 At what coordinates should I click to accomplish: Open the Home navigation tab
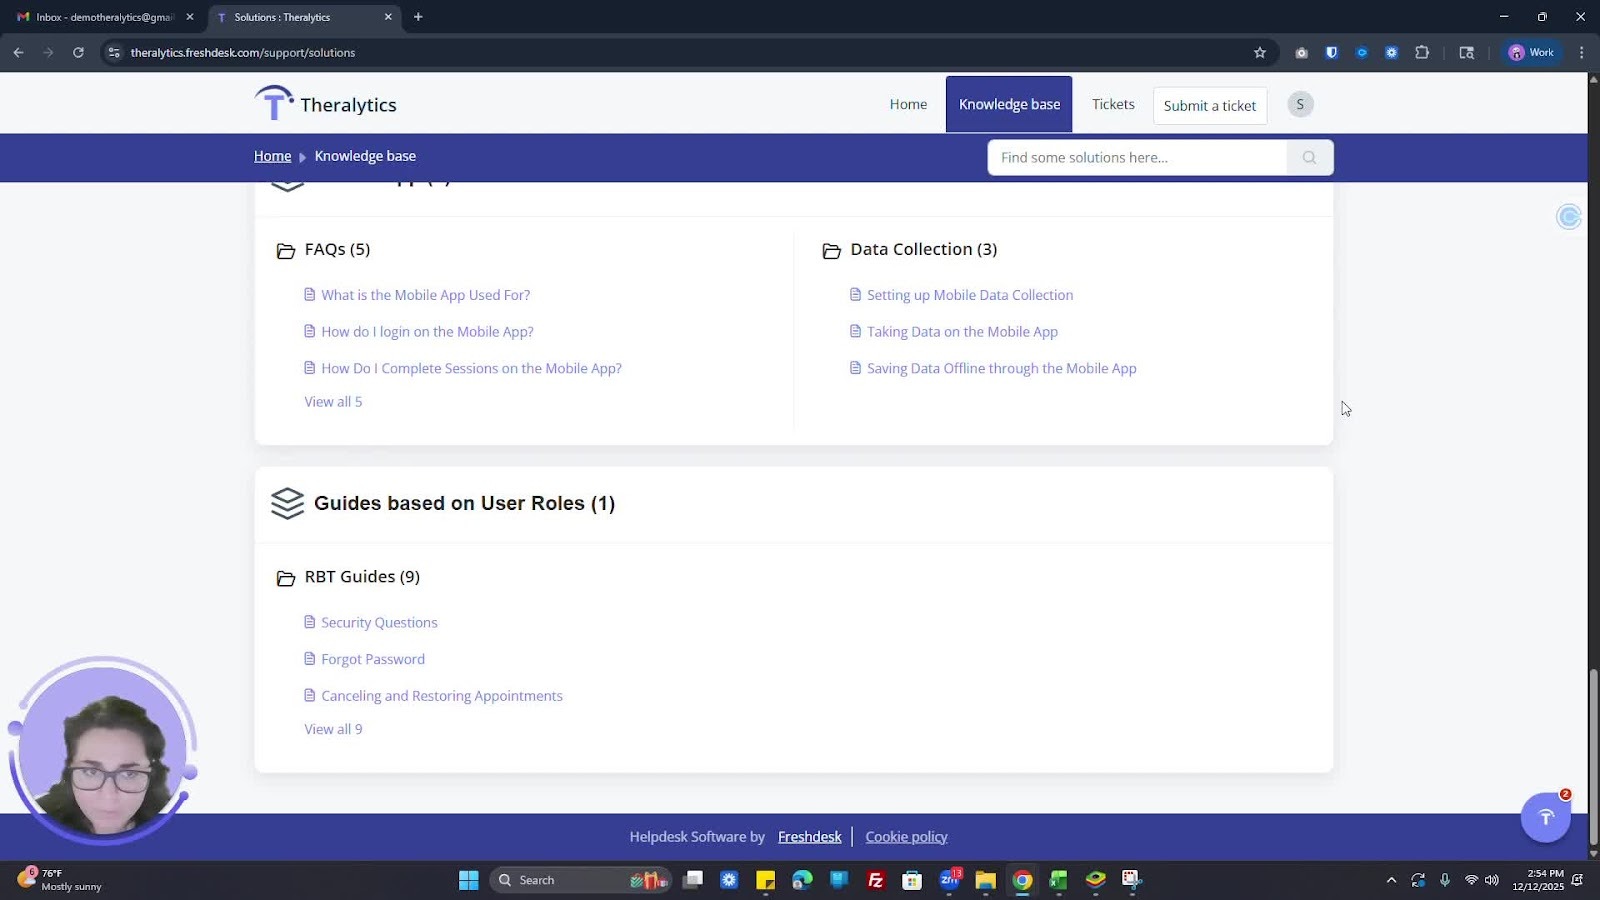click(908, 104)
